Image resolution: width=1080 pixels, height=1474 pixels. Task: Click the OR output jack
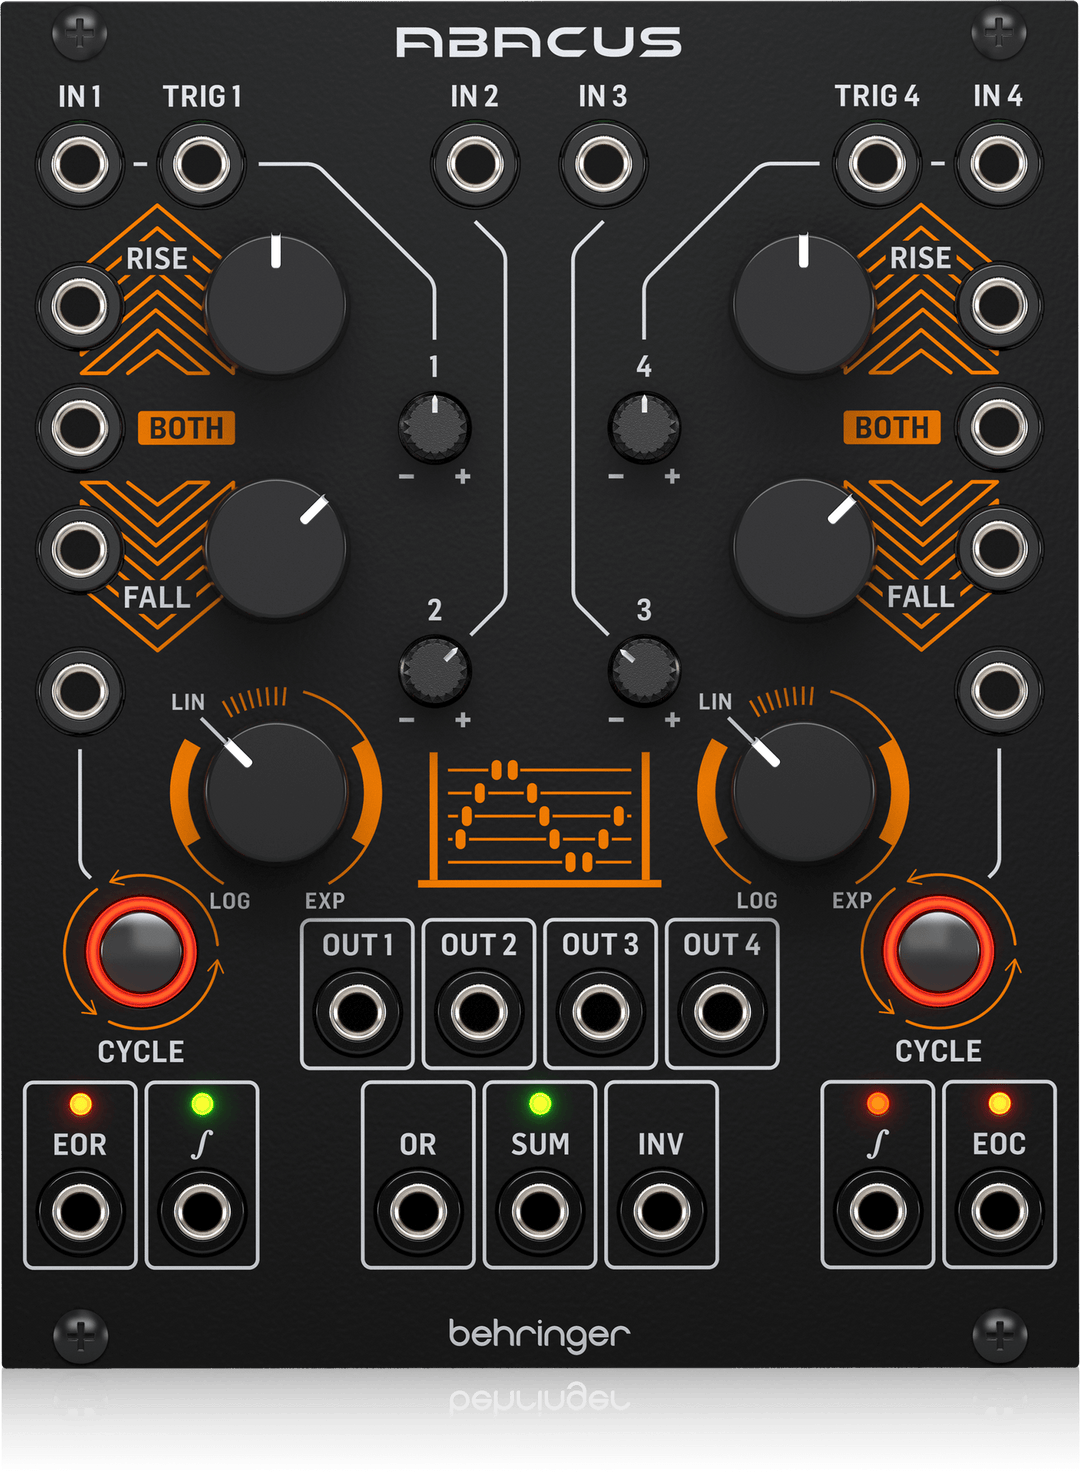point(418,1211)
